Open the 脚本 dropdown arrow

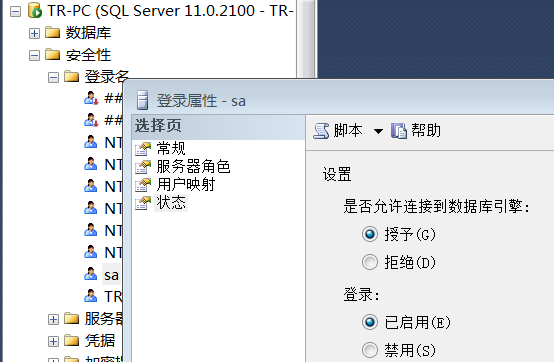[378, 131]
